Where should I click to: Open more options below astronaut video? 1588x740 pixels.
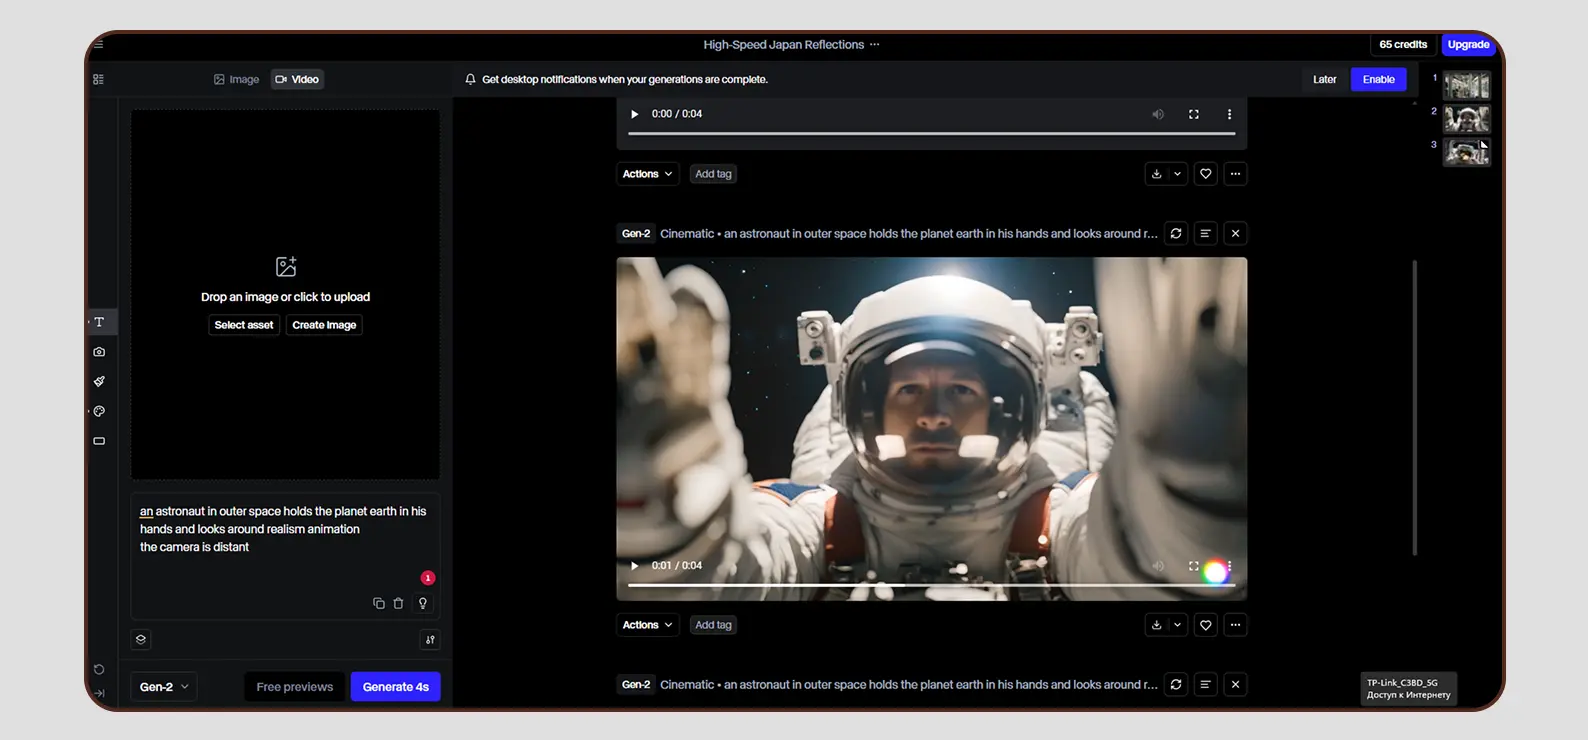tap(1236, 625)
